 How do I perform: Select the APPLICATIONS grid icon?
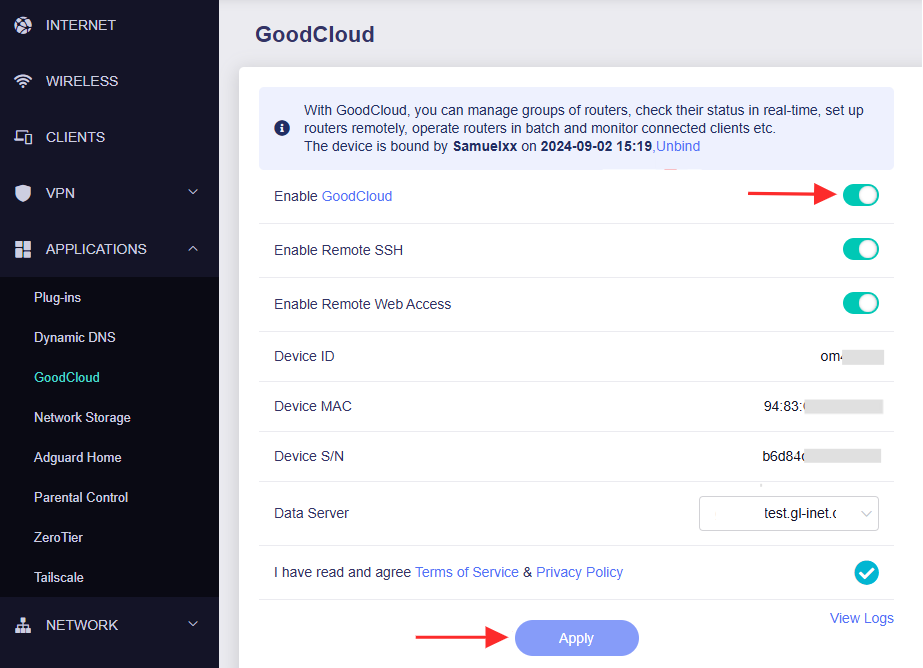[x=22, y=248]
